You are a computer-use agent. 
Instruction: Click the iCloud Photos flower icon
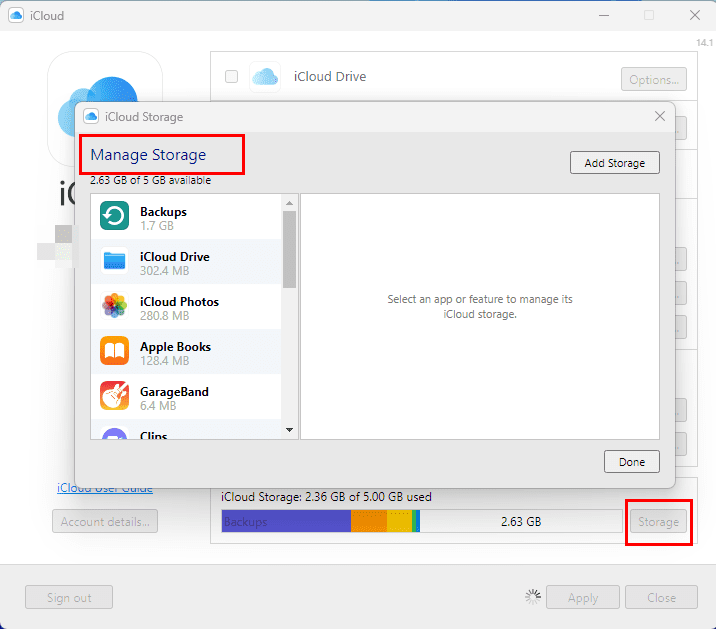(x=114, y=305)
